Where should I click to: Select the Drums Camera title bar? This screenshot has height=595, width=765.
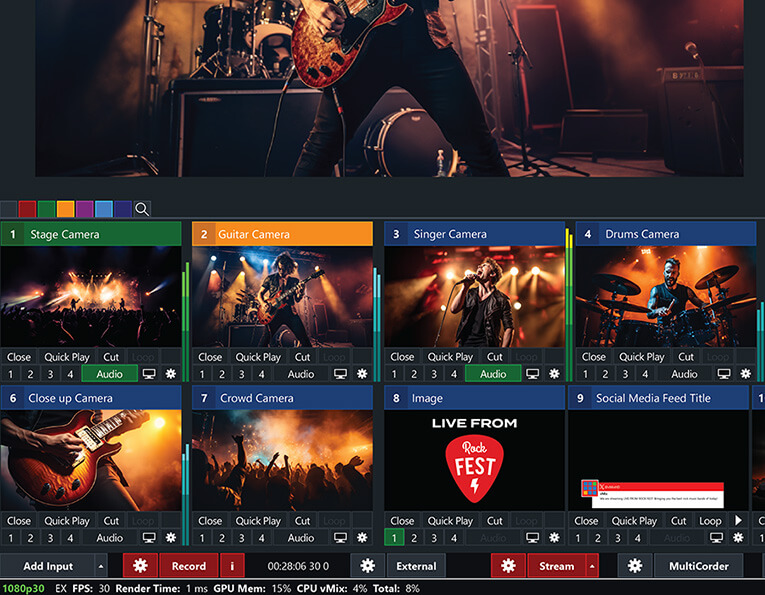(x=666, y=234)
